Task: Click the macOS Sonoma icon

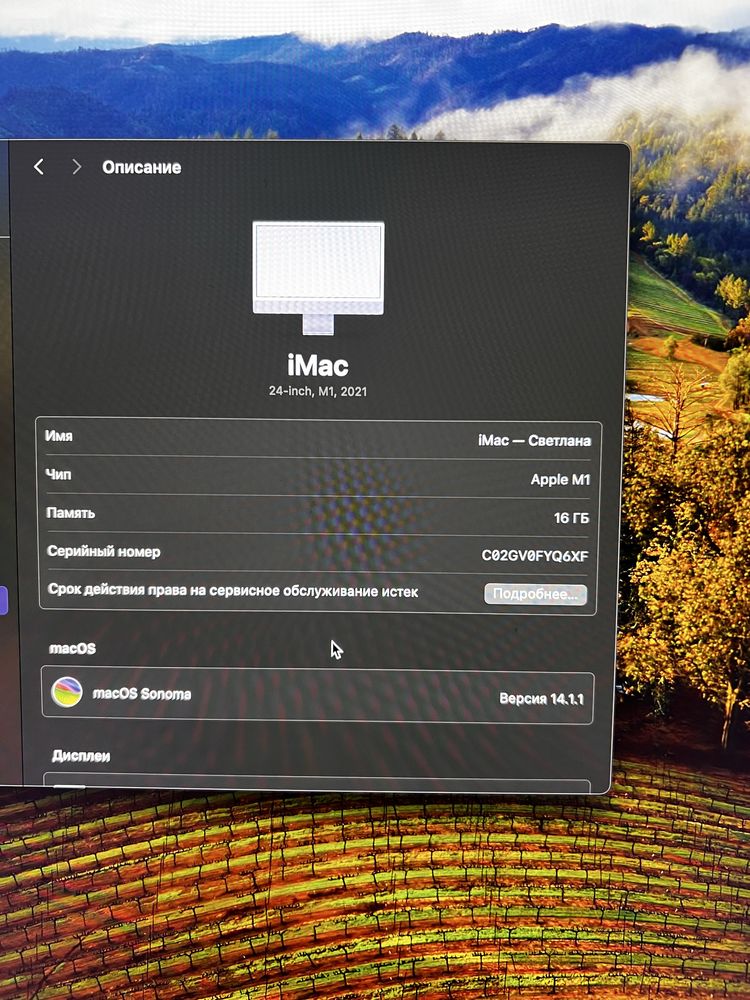Action: point(67,692)
